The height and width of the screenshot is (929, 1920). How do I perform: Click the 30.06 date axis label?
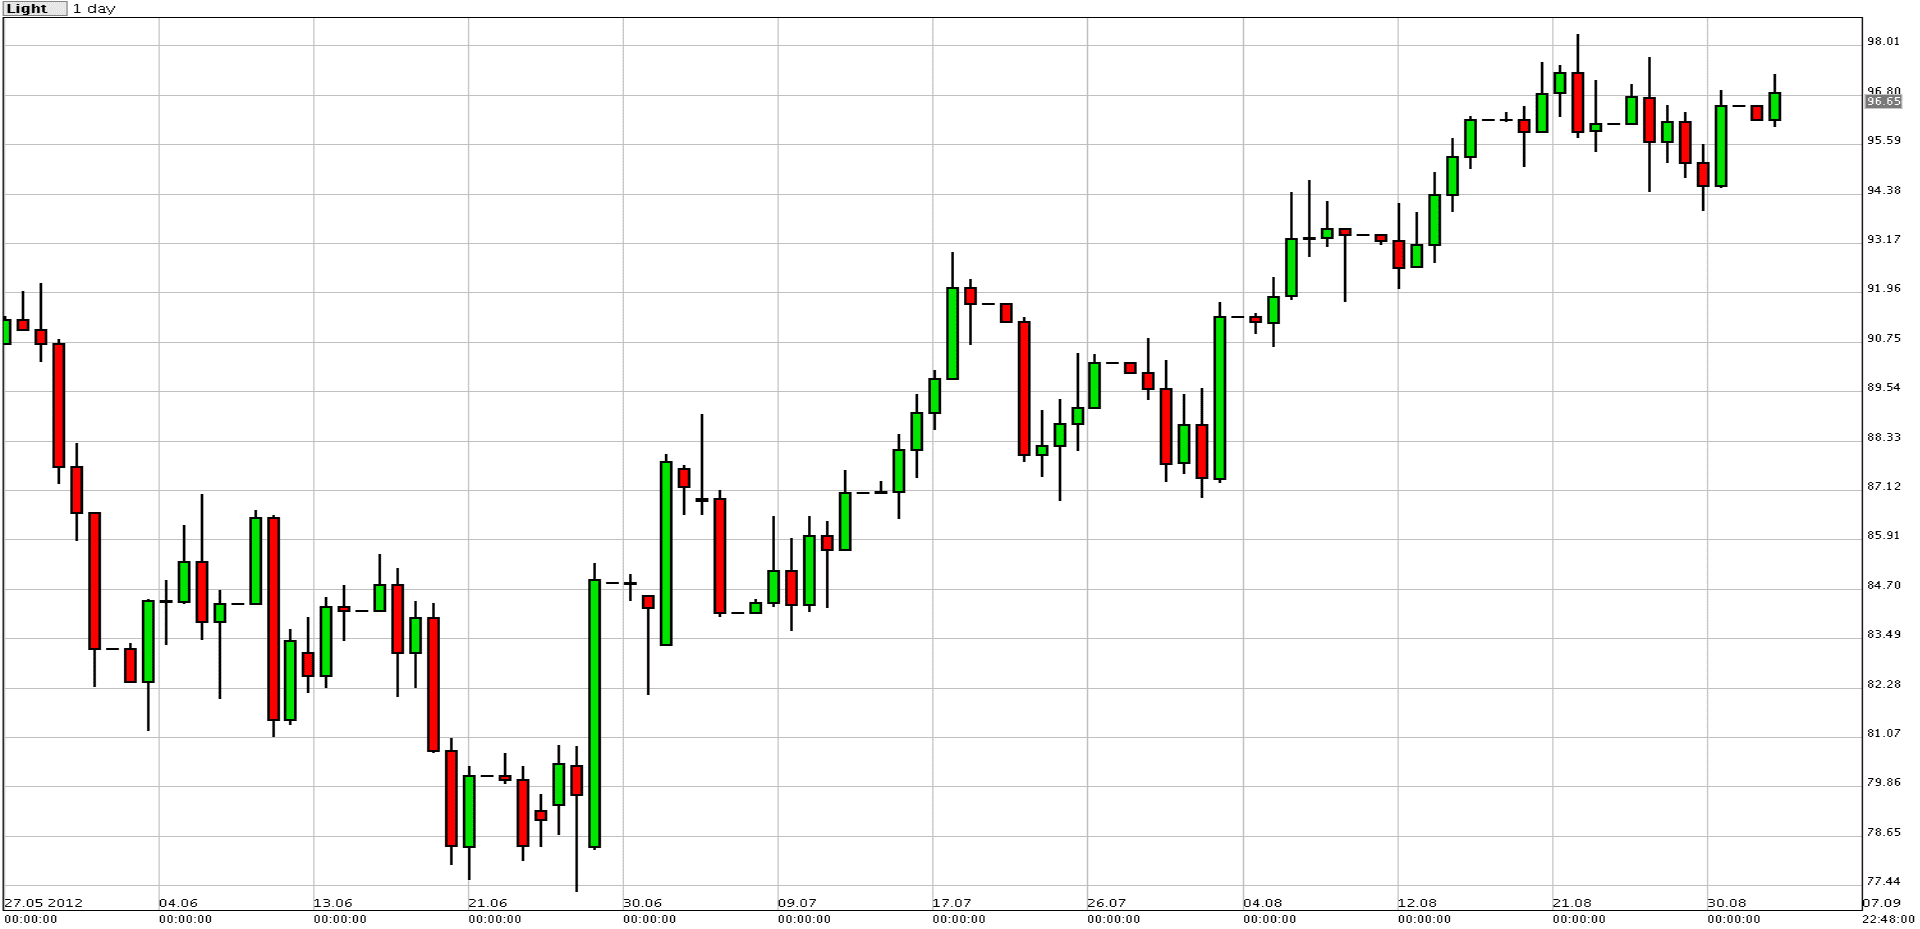[642, 903]
